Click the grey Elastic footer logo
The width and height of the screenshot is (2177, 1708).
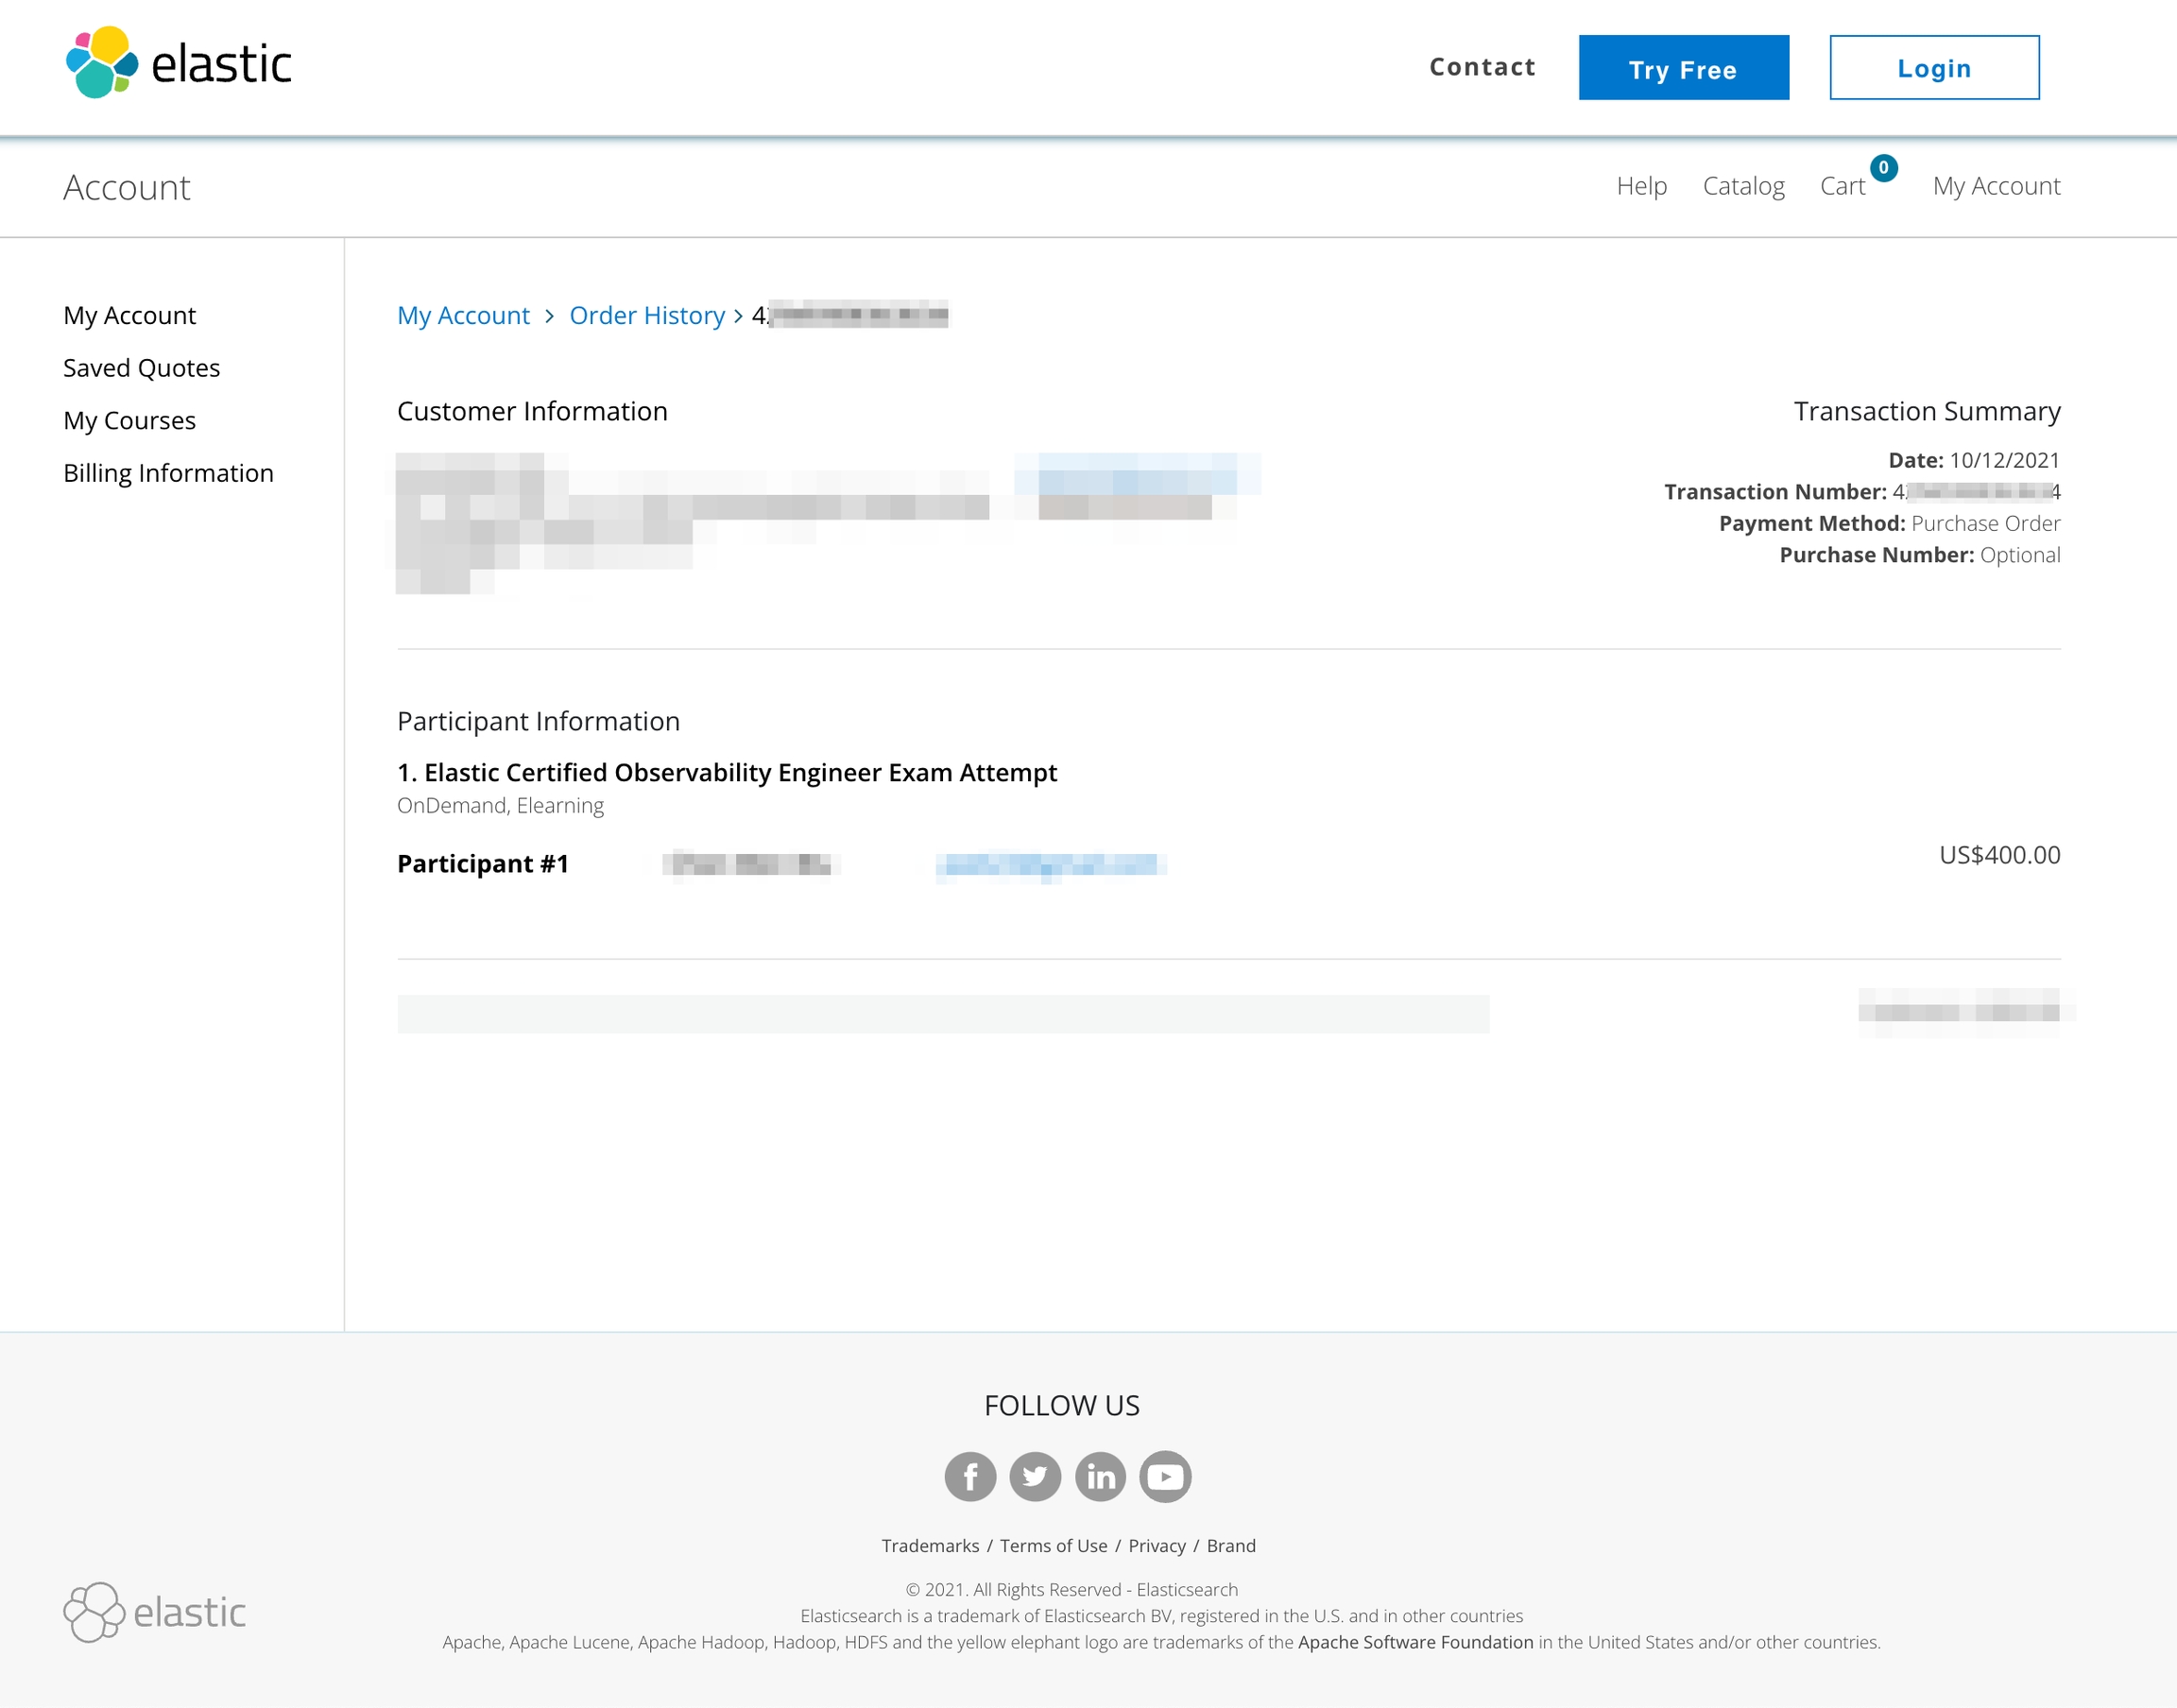tap(155, 1612)
